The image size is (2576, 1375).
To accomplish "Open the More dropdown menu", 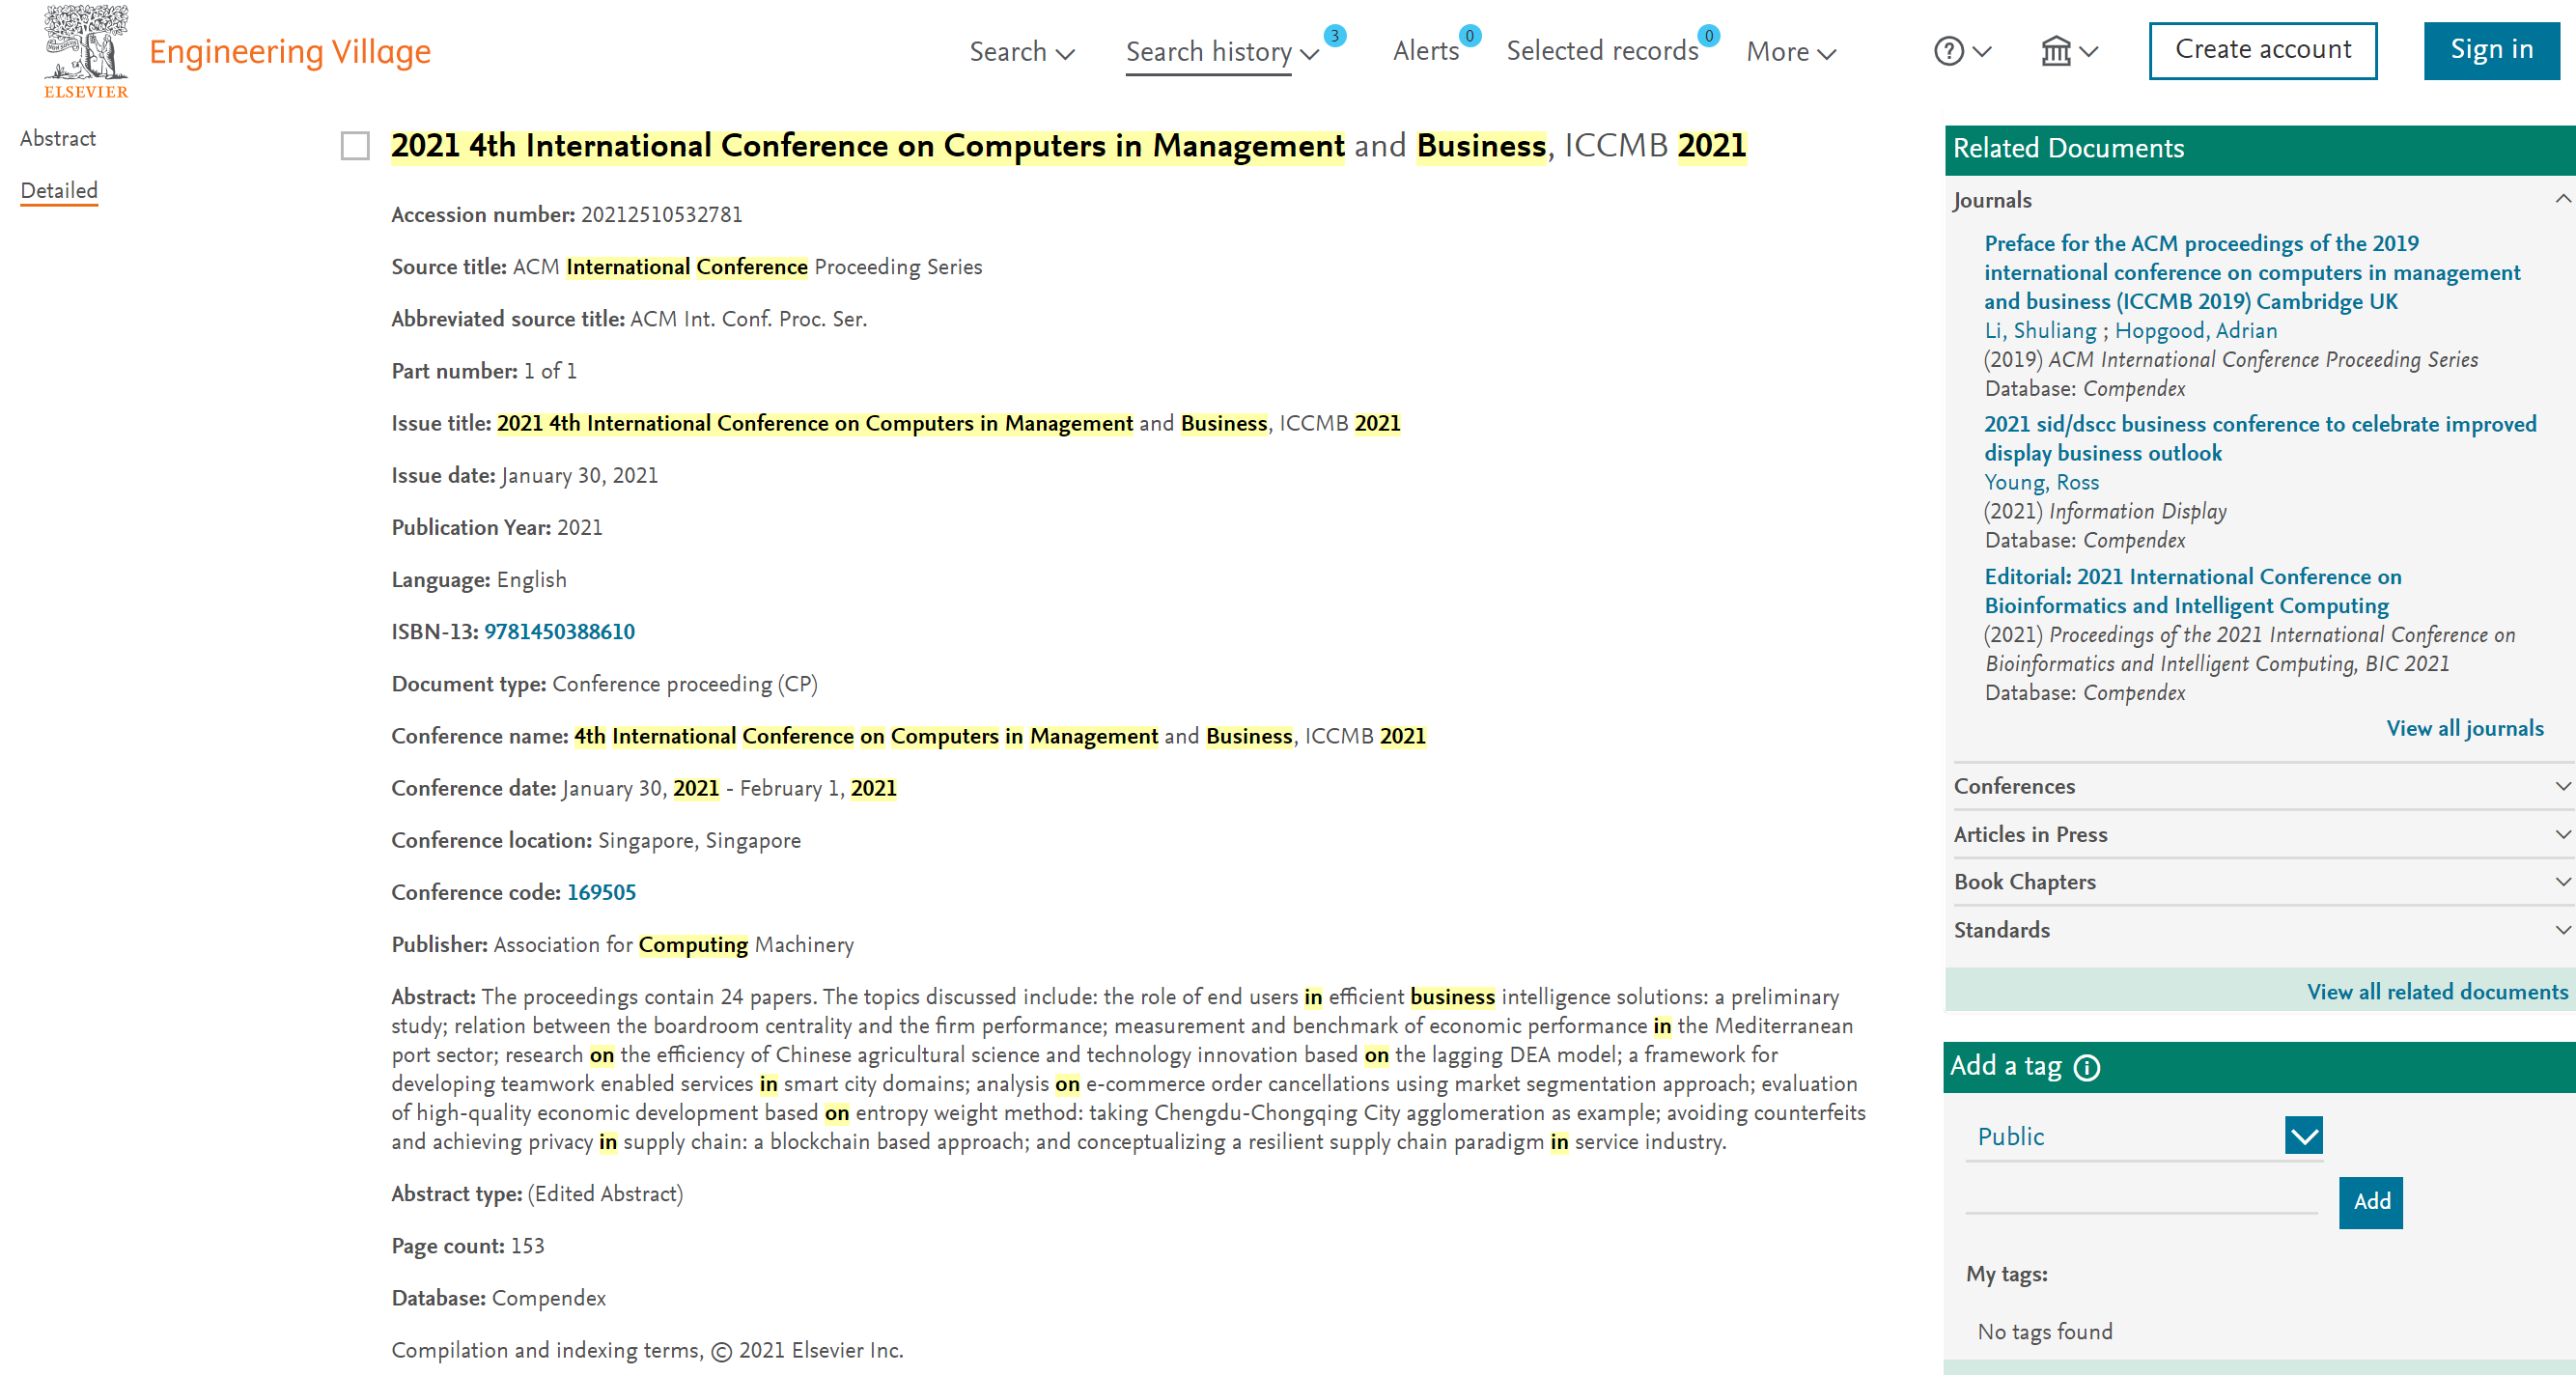I will pyautogui.click(x=1790, y=51).
